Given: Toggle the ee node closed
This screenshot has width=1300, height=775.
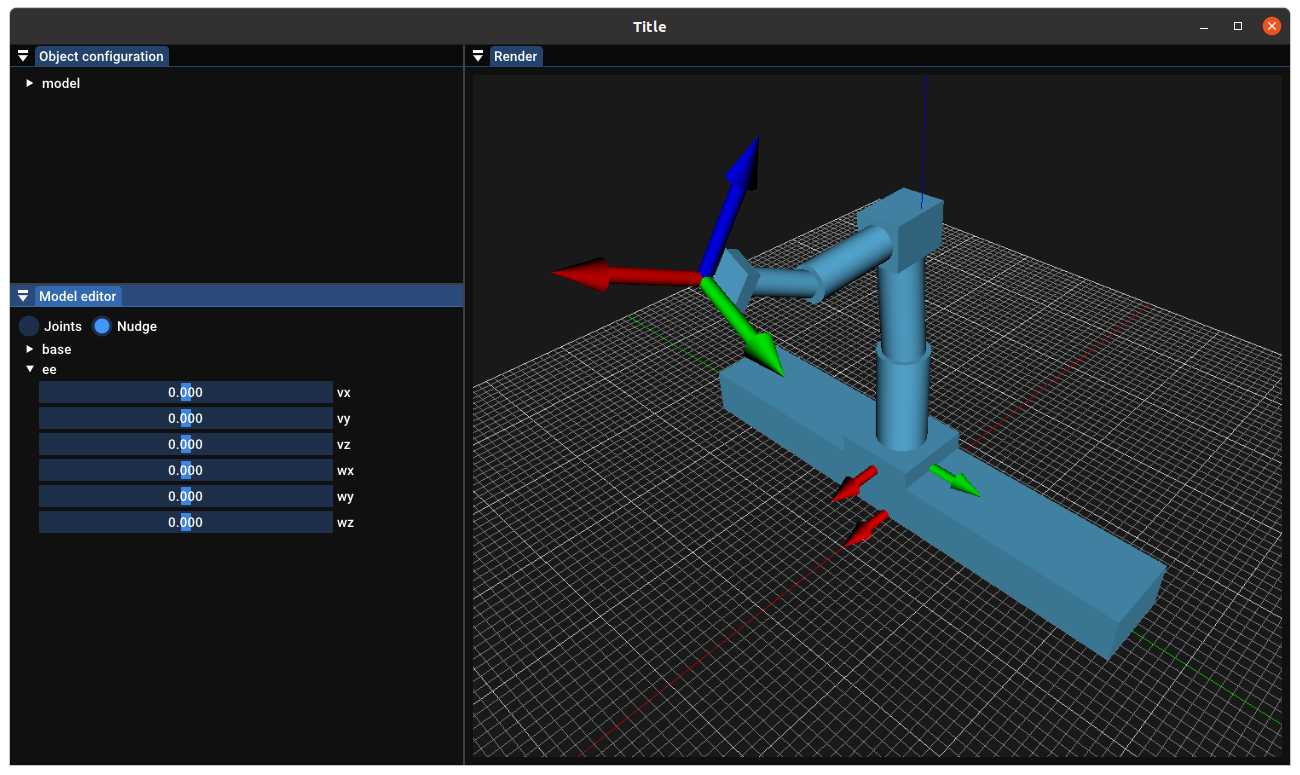Looking at the screenshot, I should (29, 368).
